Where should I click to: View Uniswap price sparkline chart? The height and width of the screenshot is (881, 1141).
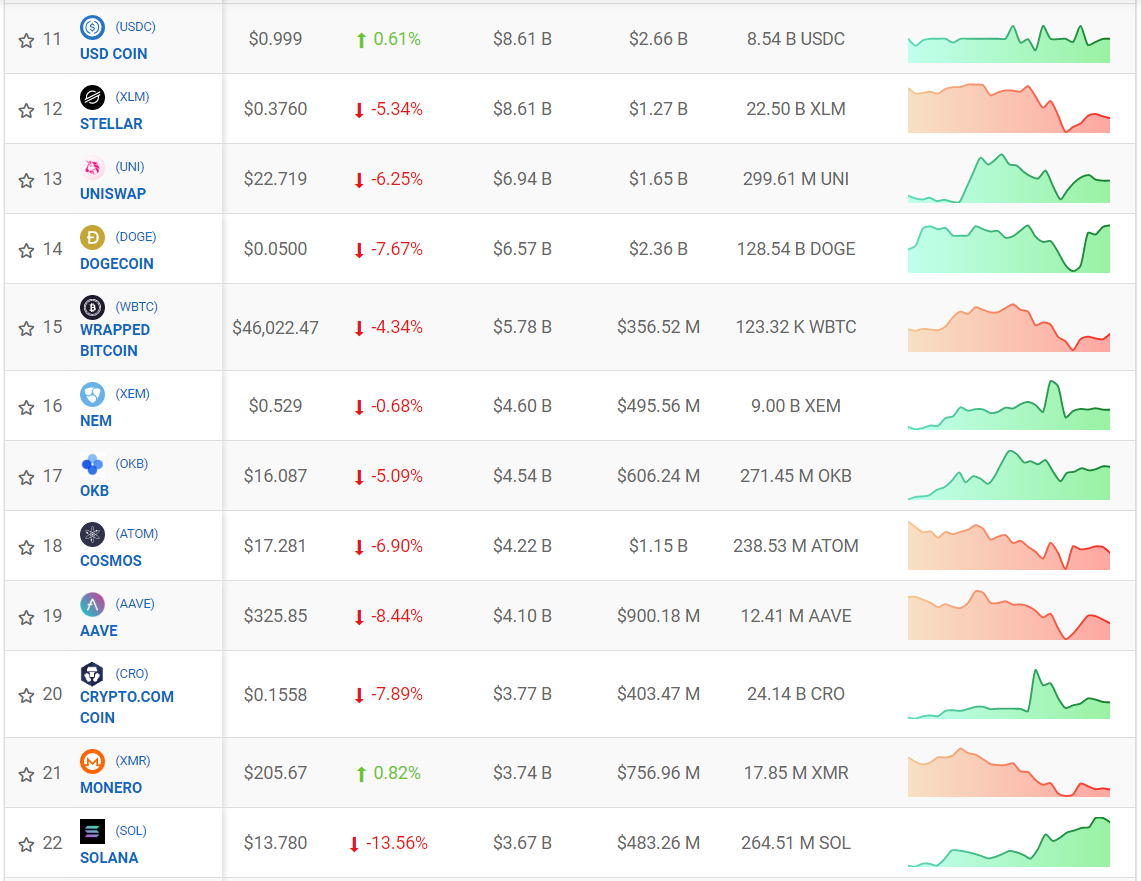1009,178
